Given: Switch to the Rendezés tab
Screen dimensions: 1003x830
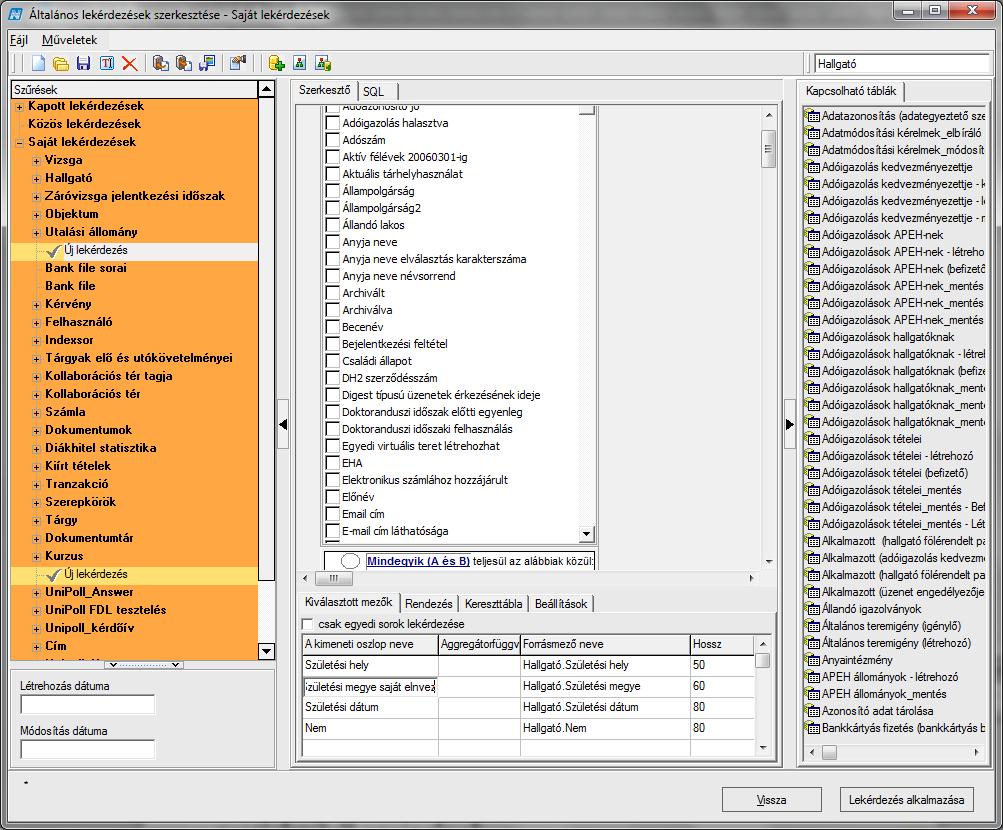Looking at the screenshot, I should 429,604.
